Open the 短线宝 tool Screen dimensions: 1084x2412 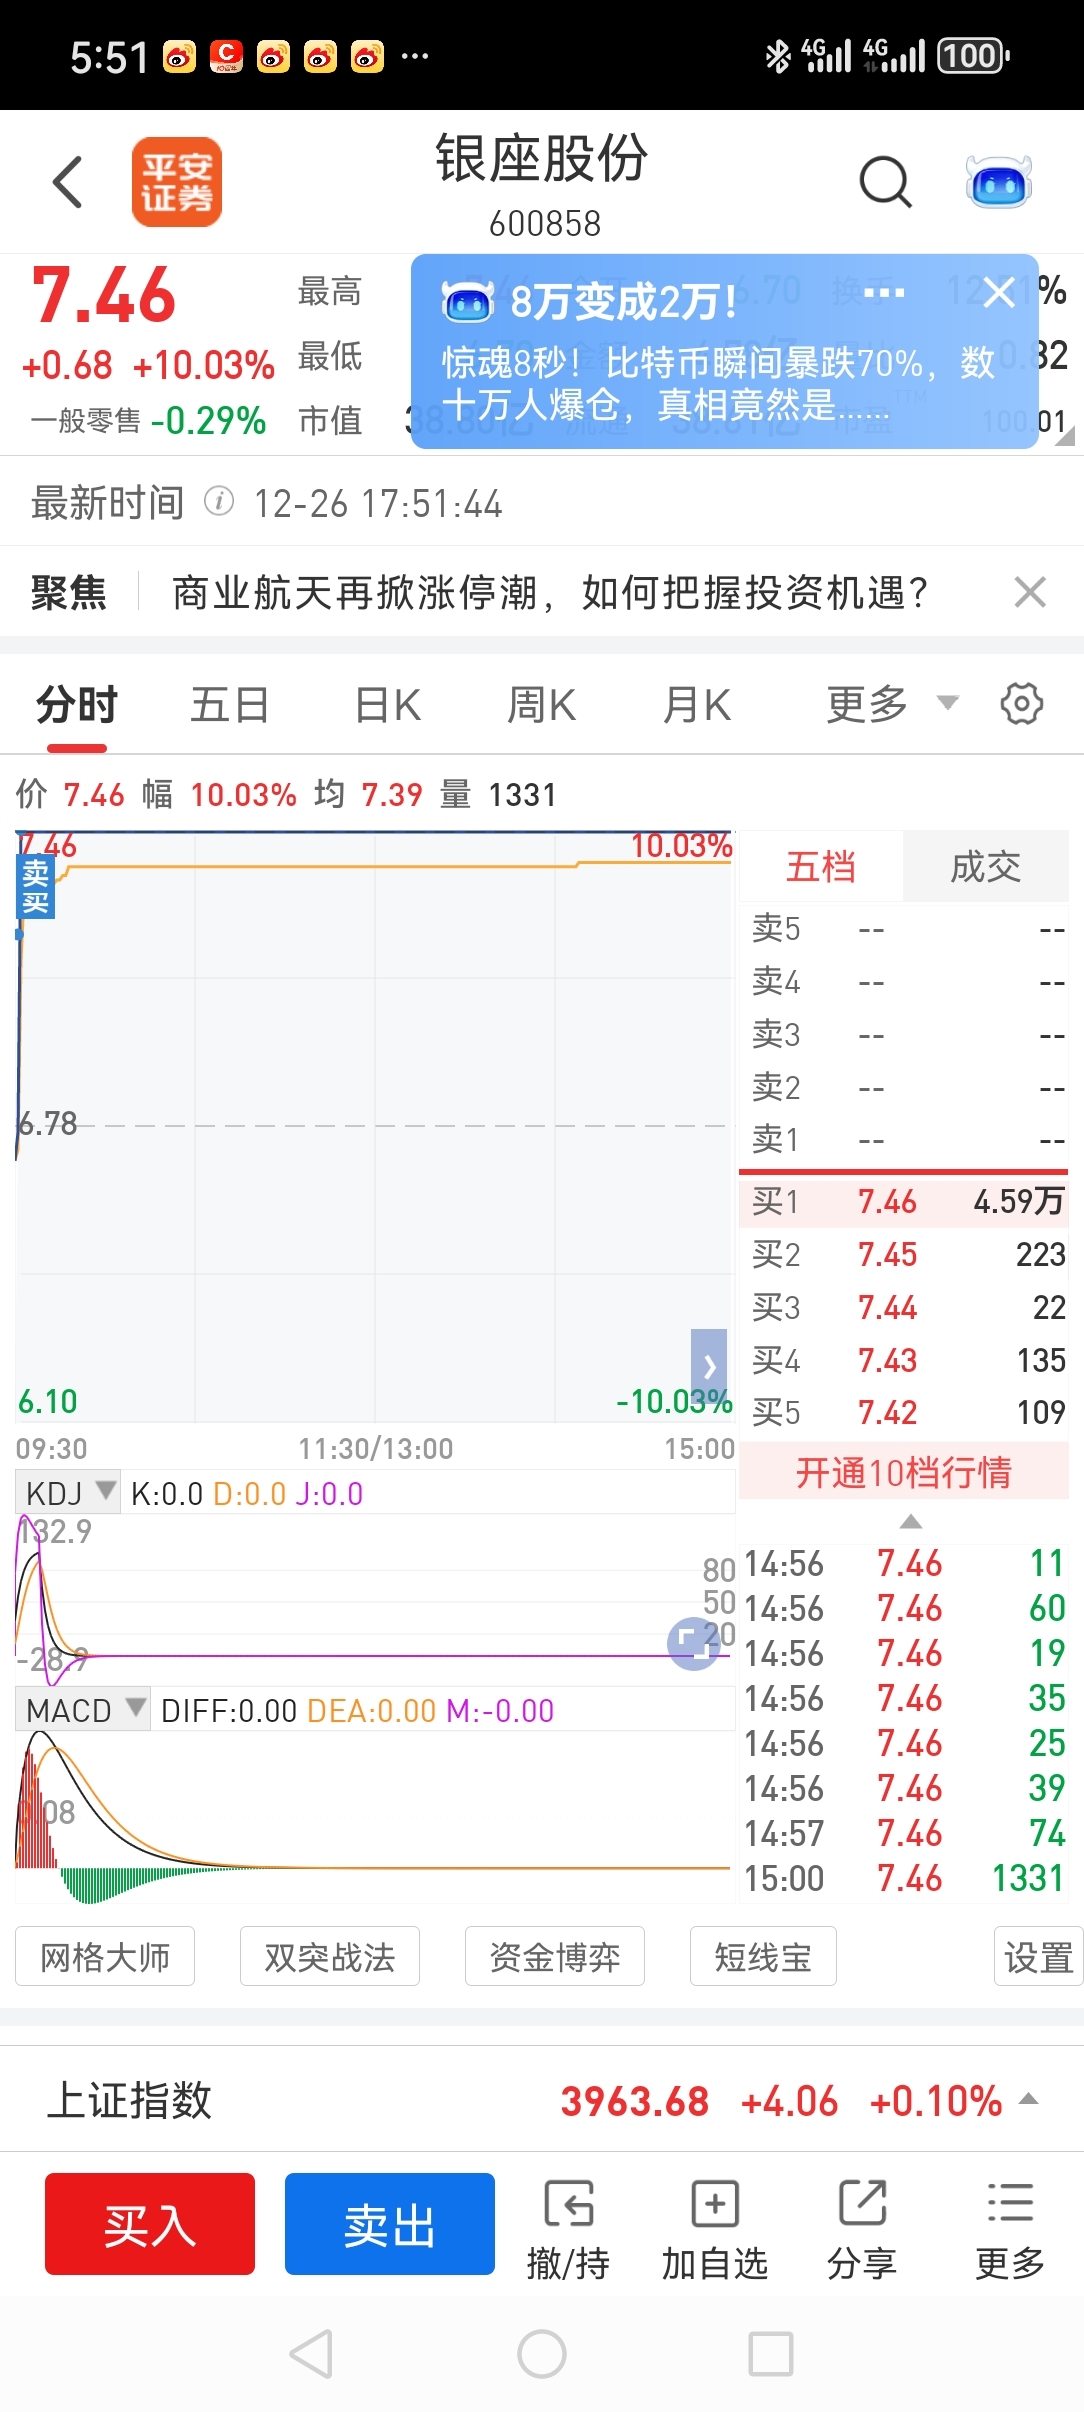[763, 1957]
